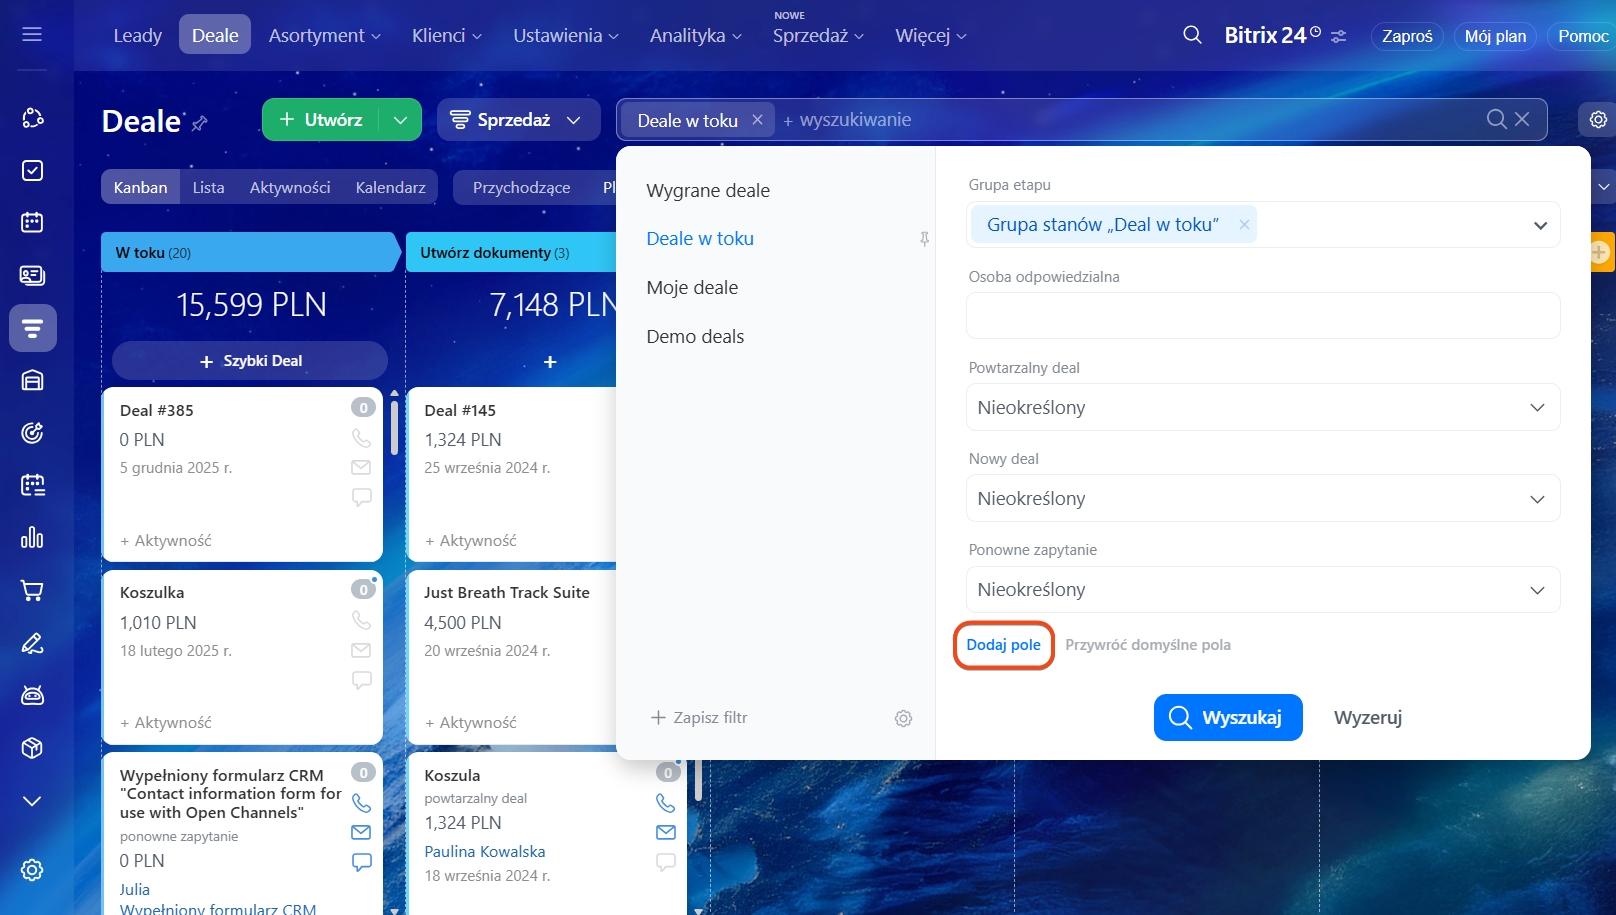Toggle pin on Deale w toku filter
Screen dimensions: 1616x915
tap(924, 239)
